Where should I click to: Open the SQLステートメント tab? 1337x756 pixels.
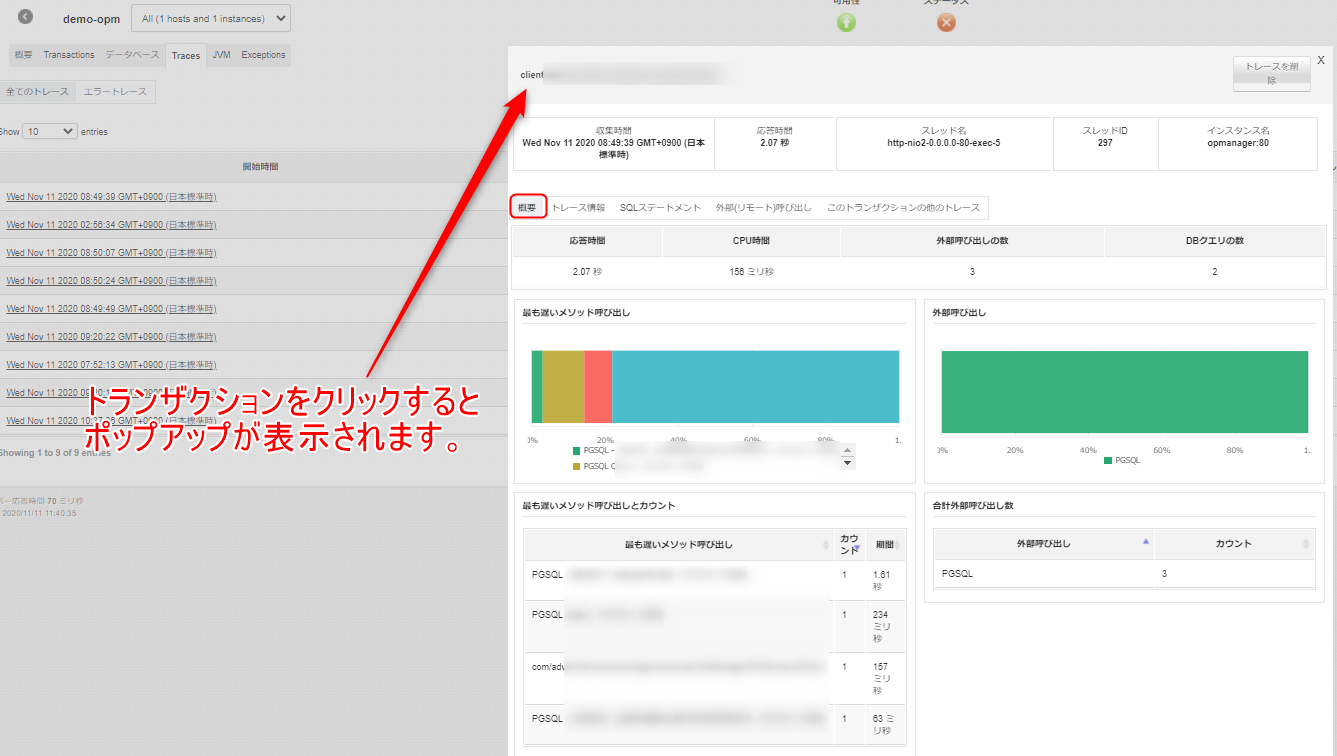660,208
